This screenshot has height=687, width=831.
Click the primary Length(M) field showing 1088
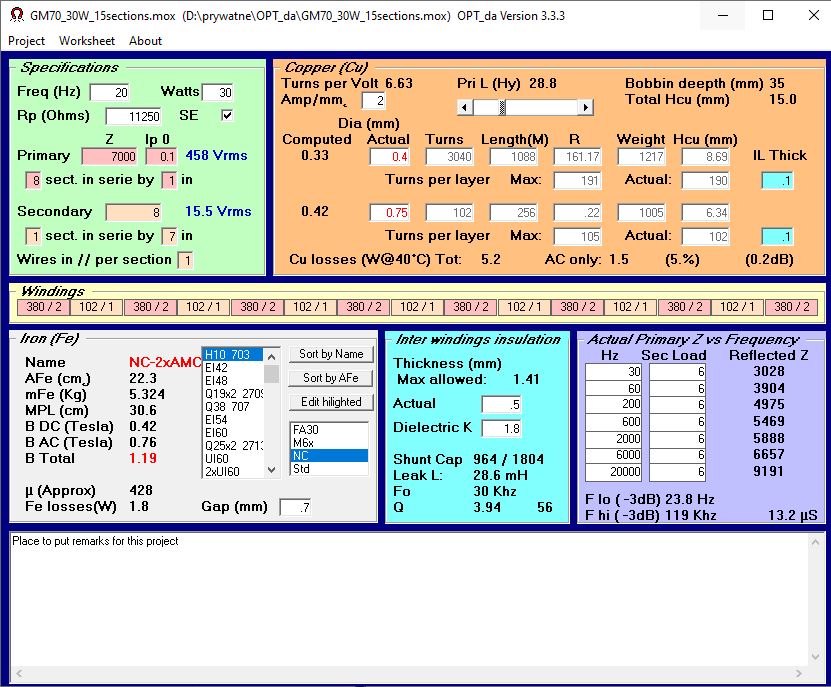(514, 156)
